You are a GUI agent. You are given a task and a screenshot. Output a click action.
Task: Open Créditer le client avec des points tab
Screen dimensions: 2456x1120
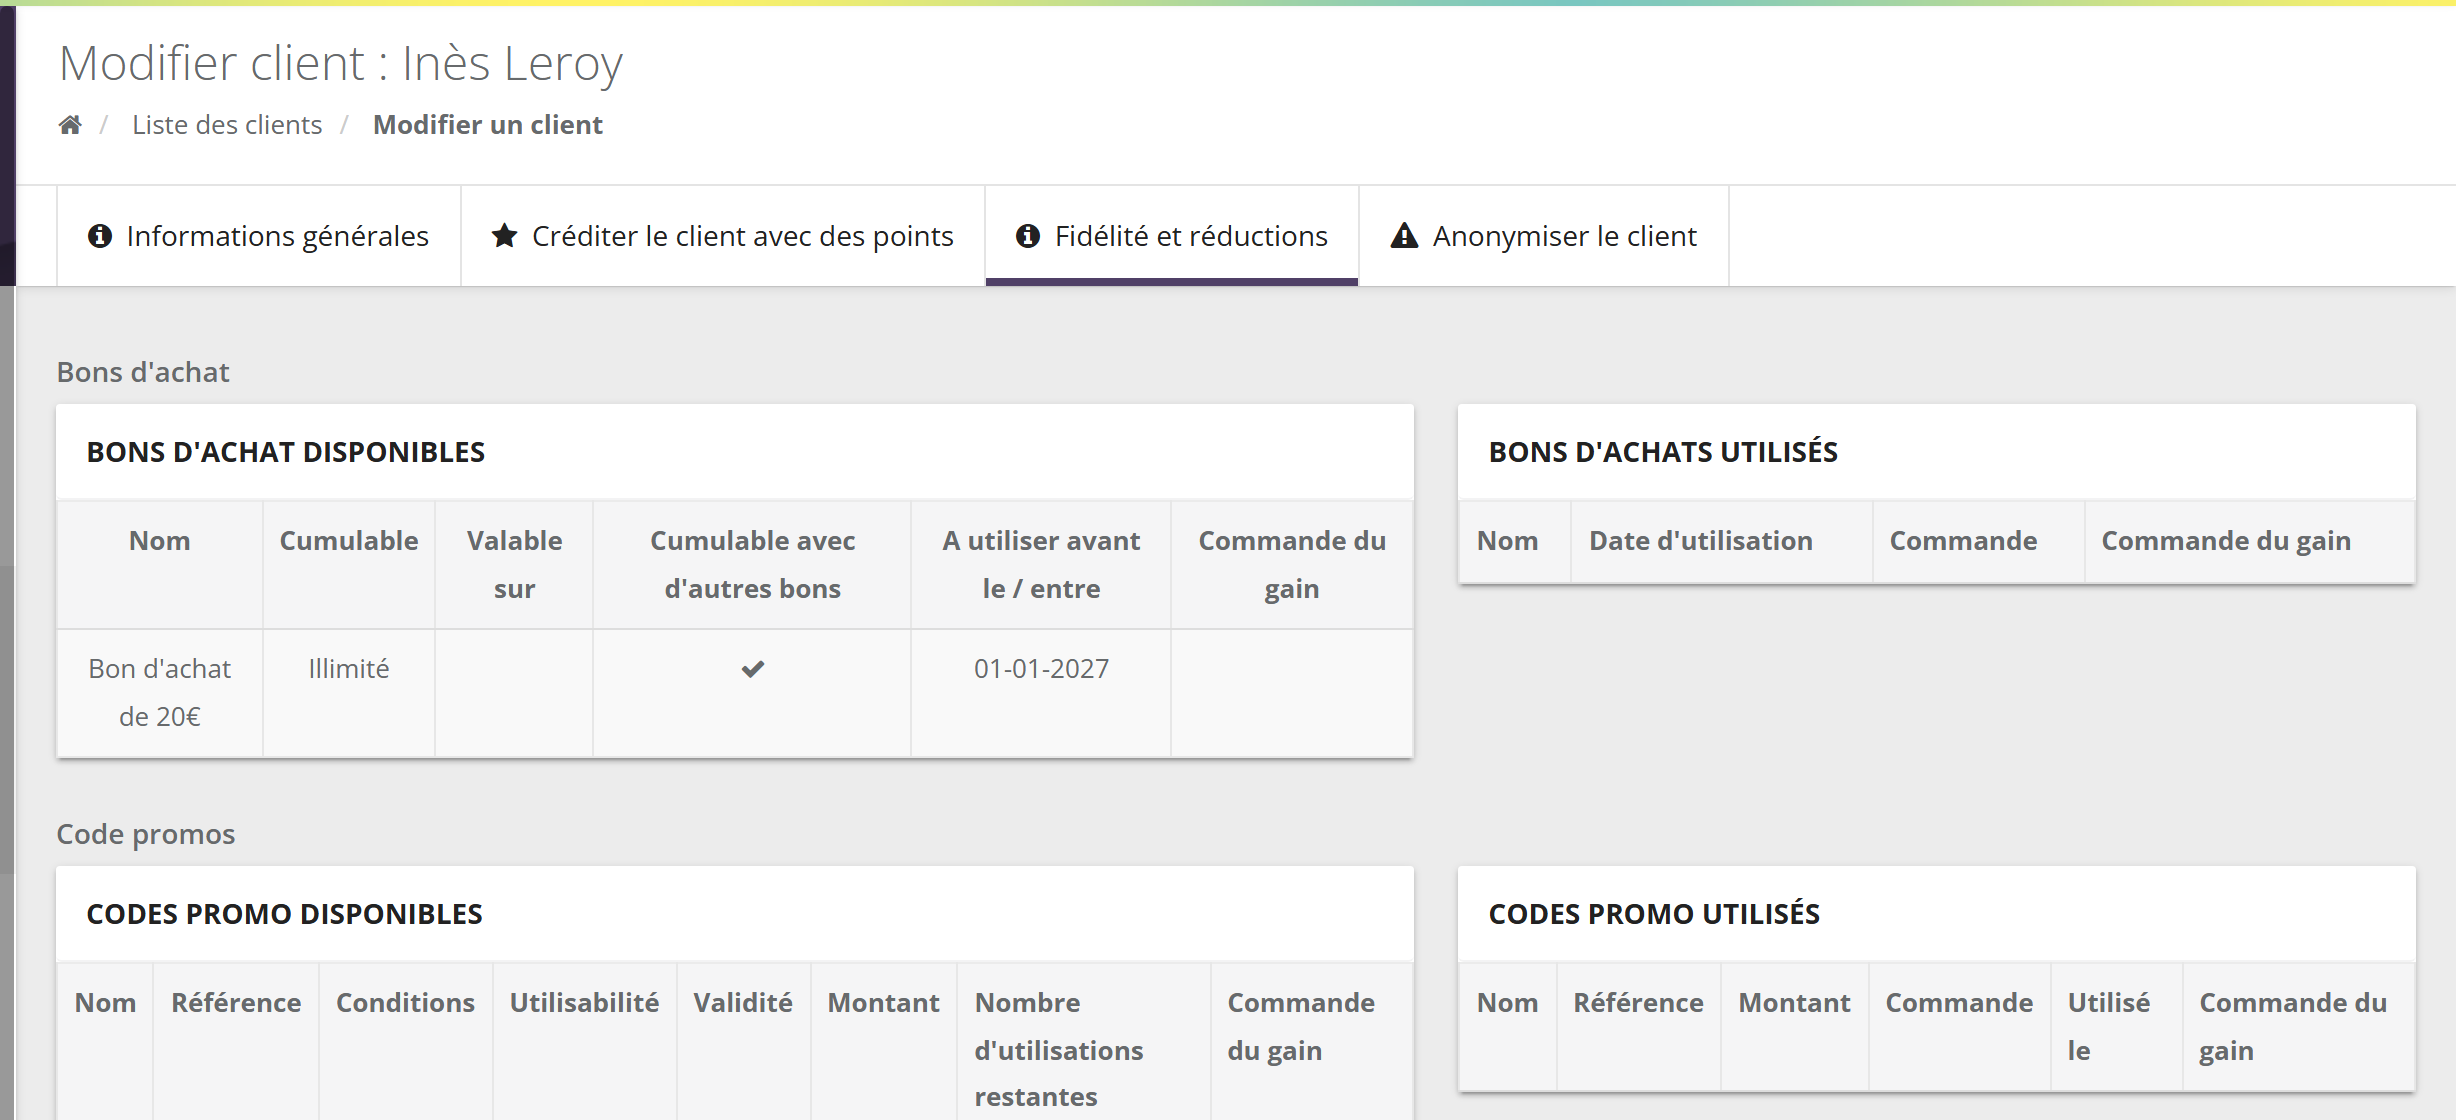point(723,236)
